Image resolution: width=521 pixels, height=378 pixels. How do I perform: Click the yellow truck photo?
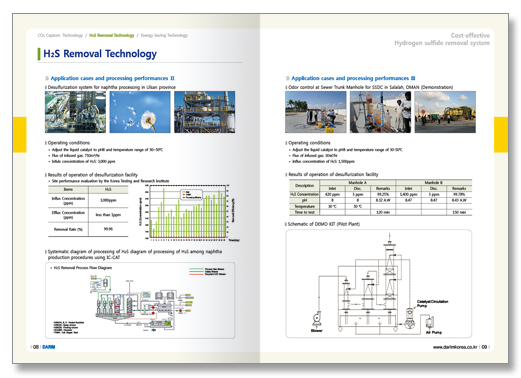445,112
